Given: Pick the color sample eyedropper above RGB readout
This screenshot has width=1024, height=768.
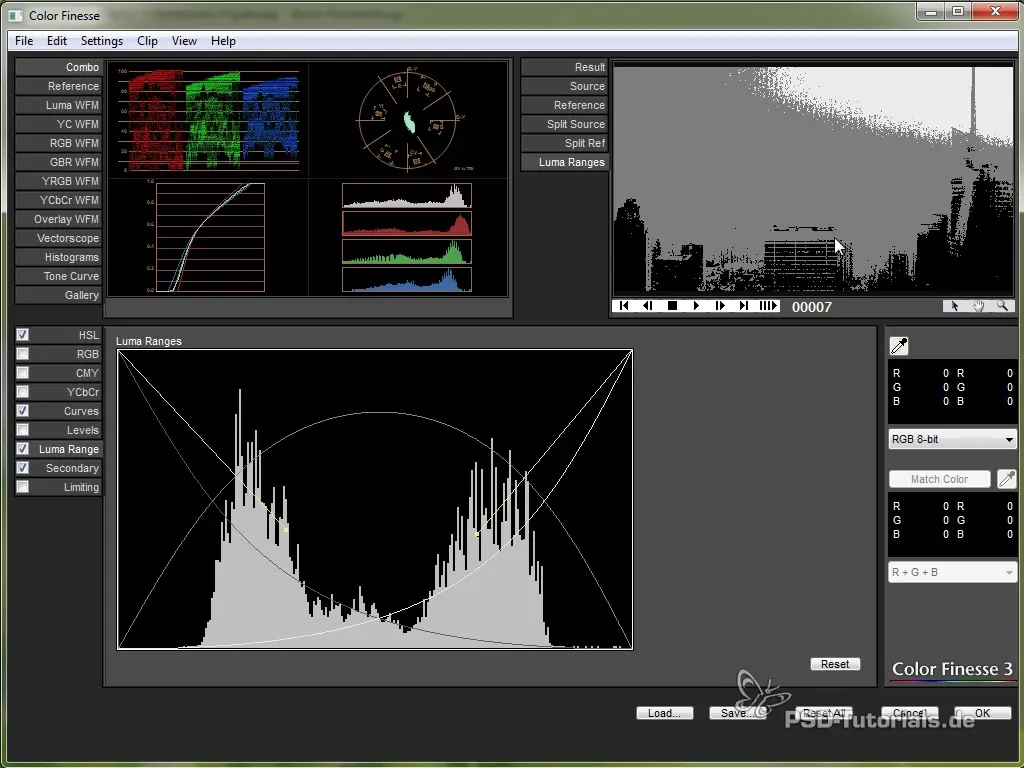Looking at the screenshot, I should (x=899, y=345).
